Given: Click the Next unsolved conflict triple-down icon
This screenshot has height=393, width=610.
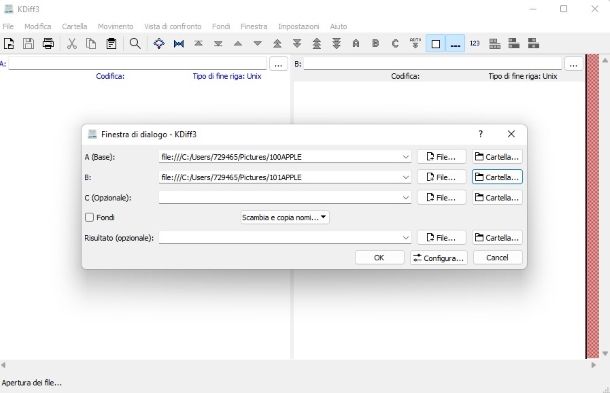Looking at the screenshot, I should (x=337, y=44).
